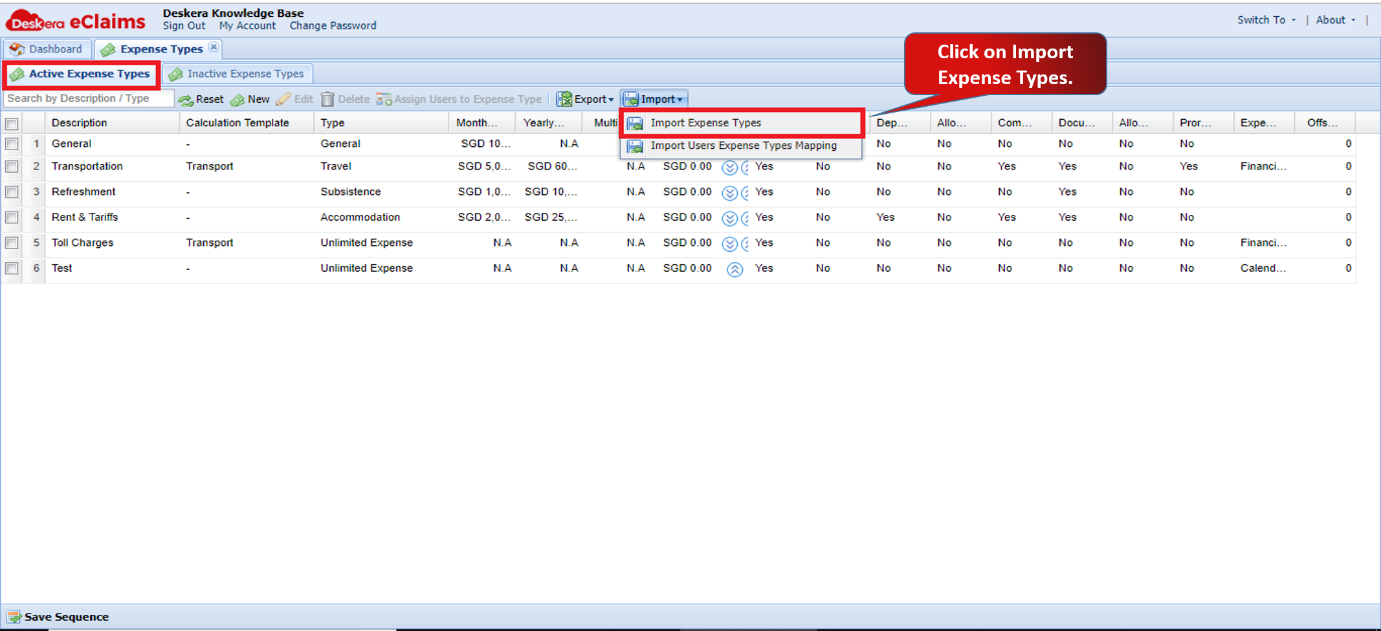The height and width of the screenshot is (631, 1381).
Task: Move the Toll Charges row down
Action: (730, 243)
